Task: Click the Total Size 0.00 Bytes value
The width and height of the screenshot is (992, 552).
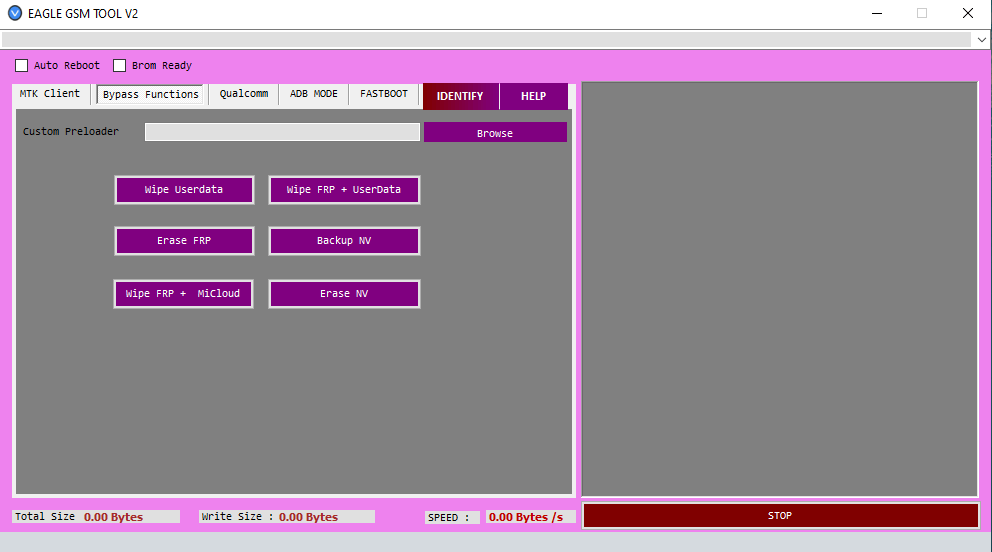Action: point(114,517)
